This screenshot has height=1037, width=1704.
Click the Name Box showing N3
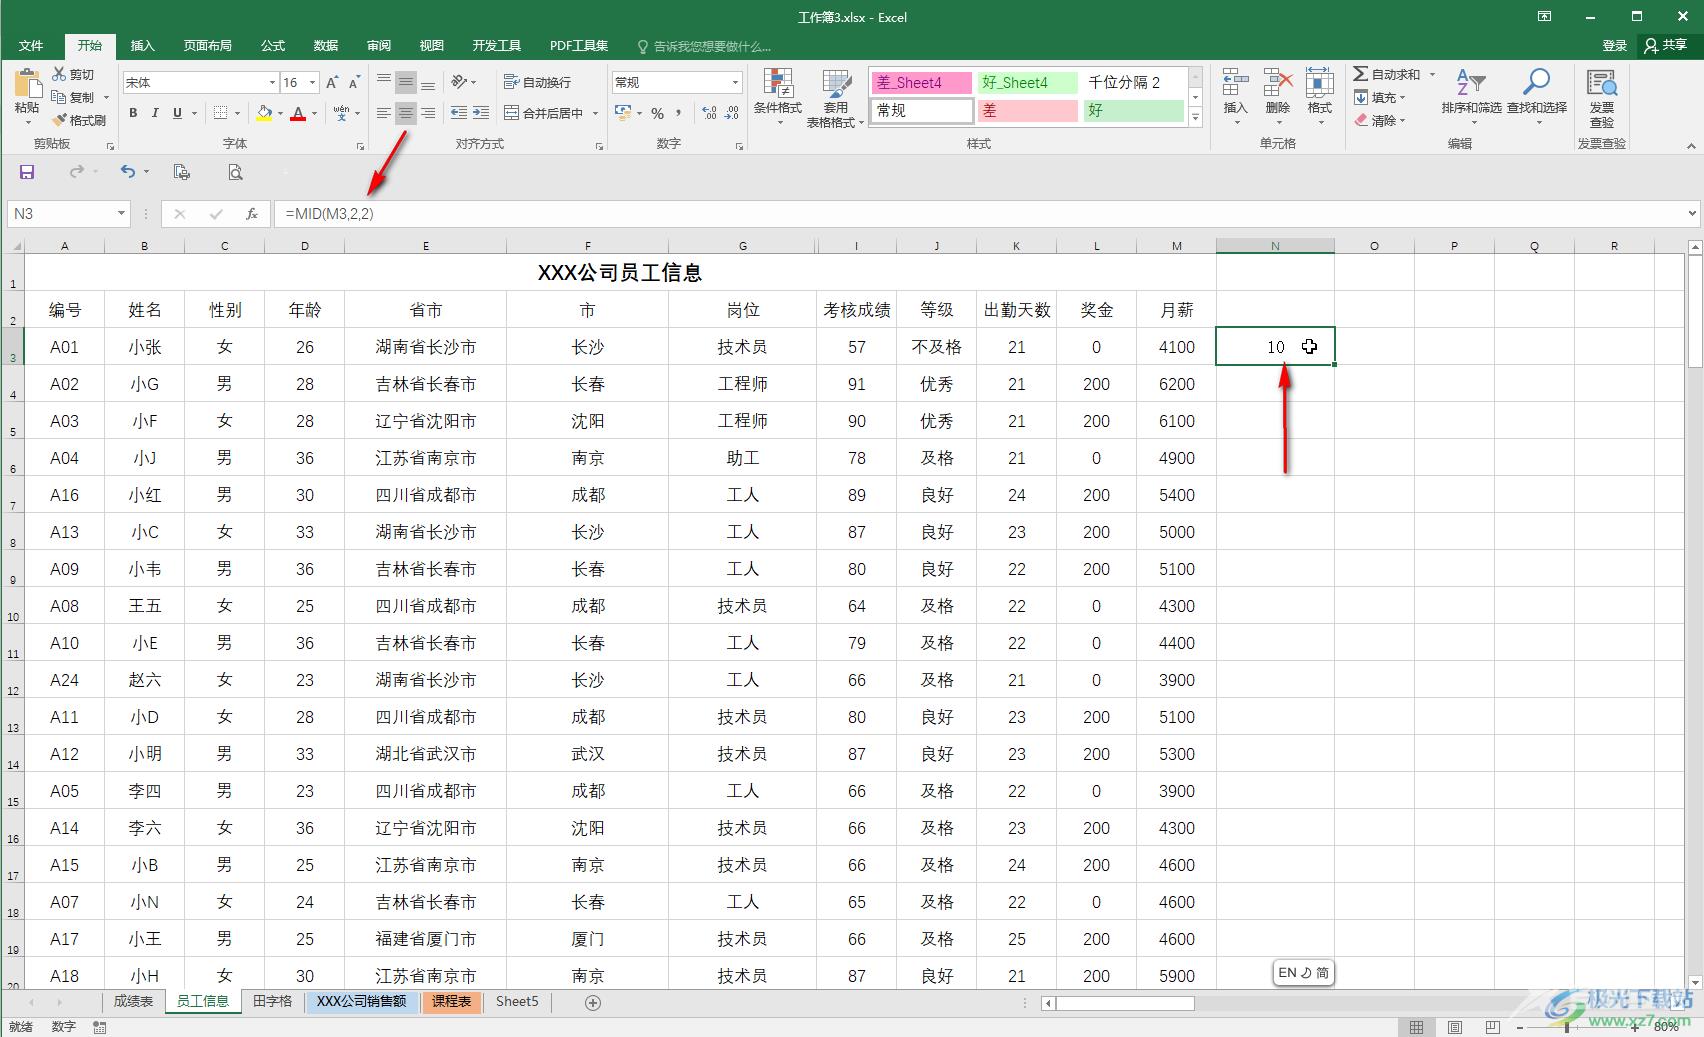[x=60, y=213]
